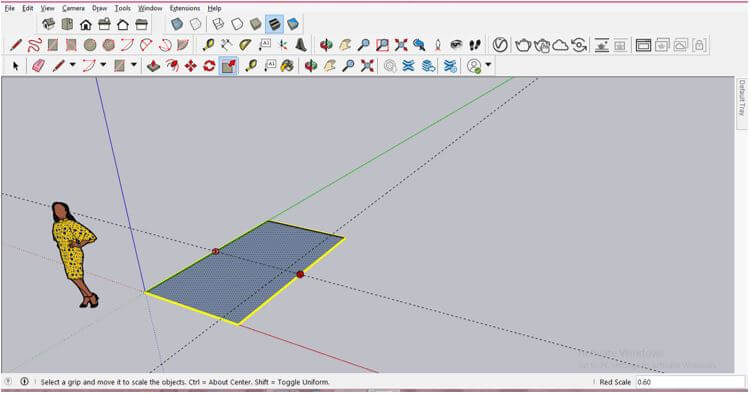Show the V-Ray Frame Buffer window icon
751x394 pixels.
(643, 45)
